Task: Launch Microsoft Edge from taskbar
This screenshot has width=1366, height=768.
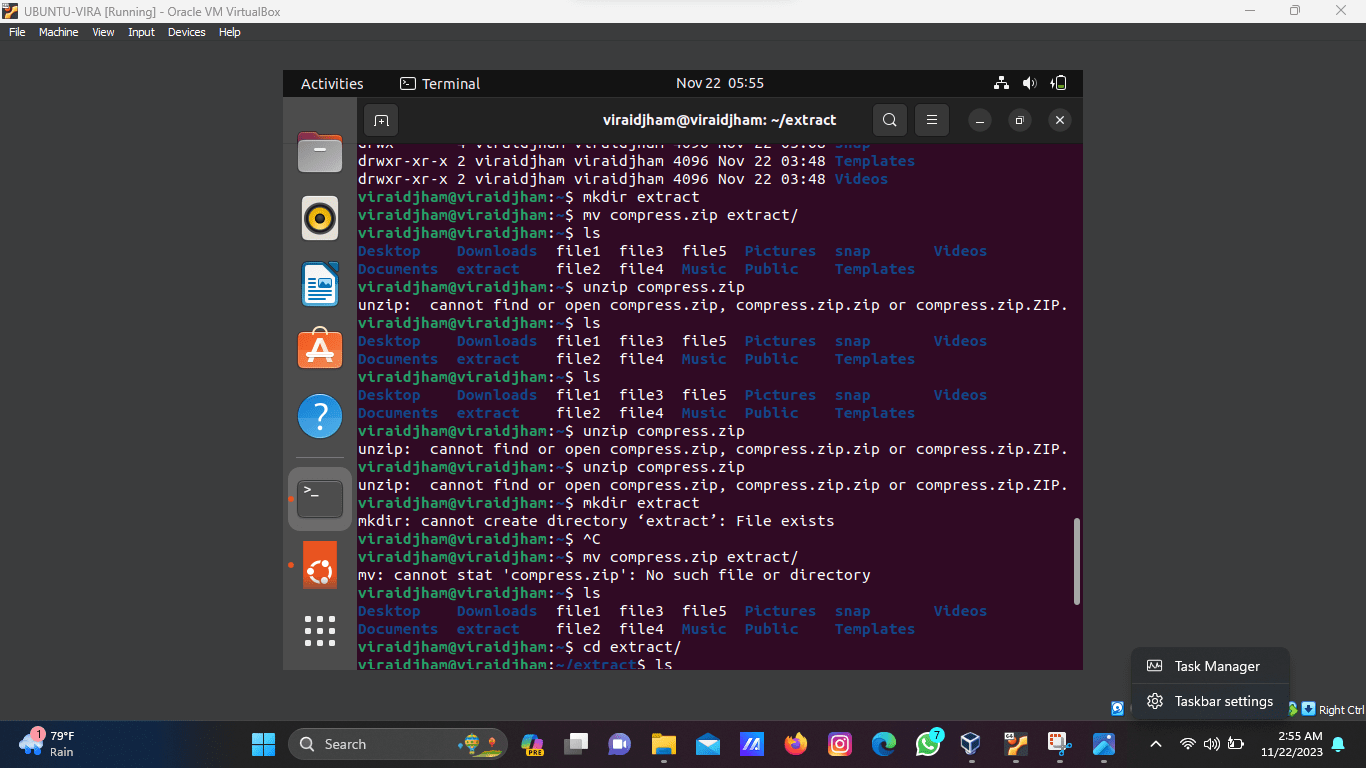Action: [x=884, y=744]
